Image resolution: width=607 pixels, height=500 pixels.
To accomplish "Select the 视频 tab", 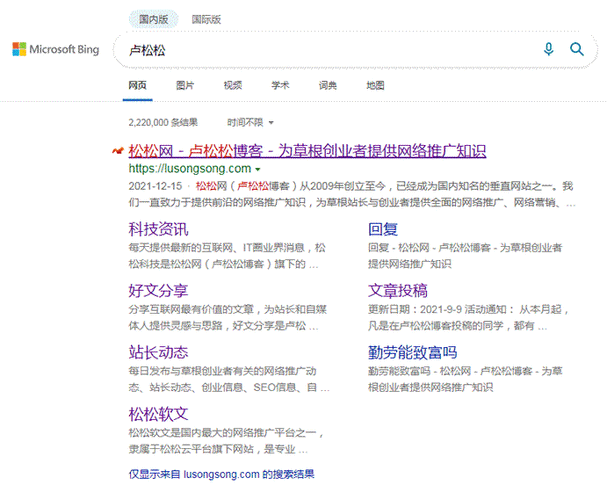I will coord(233,85).
